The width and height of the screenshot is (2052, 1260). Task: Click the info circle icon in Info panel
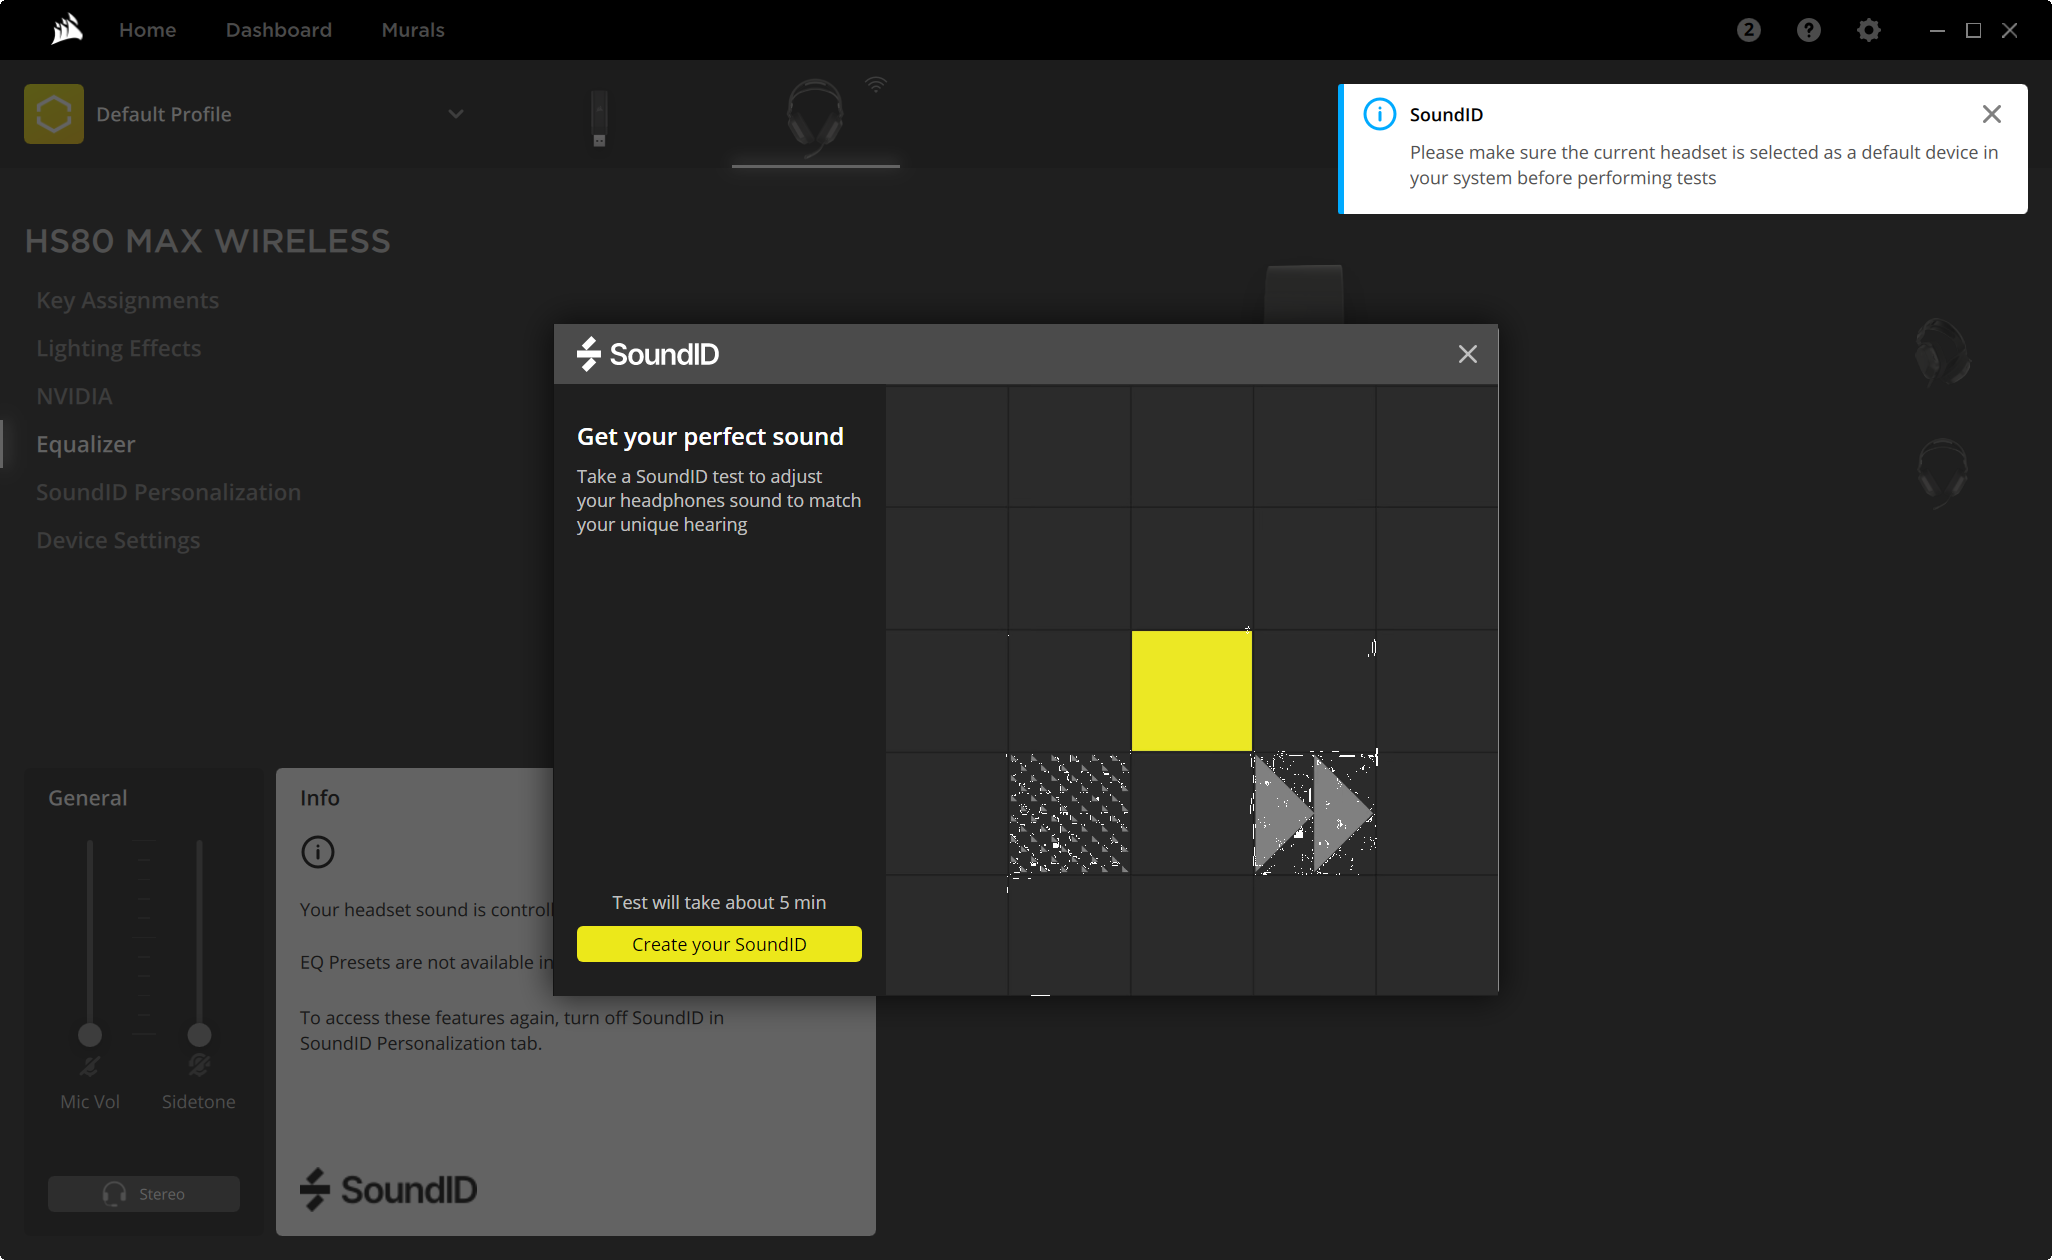(x=318, y=852)
